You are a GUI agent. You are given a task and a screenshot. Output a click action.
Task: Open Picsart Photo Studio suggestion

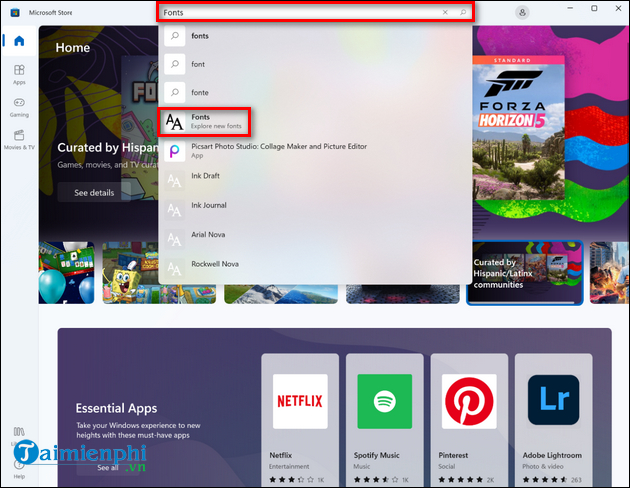coord(315,151)
